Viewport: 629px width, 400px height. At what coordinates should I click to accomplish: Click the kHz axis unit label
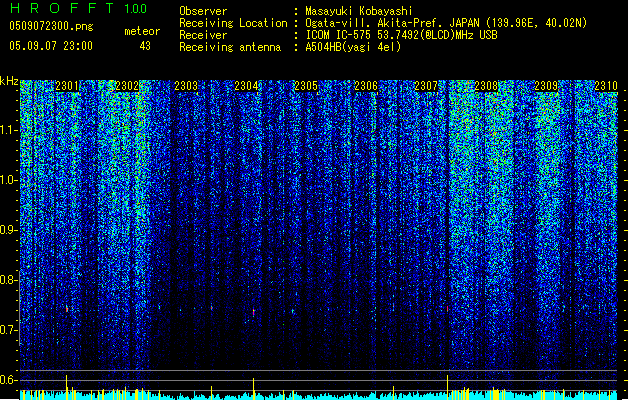9,81
